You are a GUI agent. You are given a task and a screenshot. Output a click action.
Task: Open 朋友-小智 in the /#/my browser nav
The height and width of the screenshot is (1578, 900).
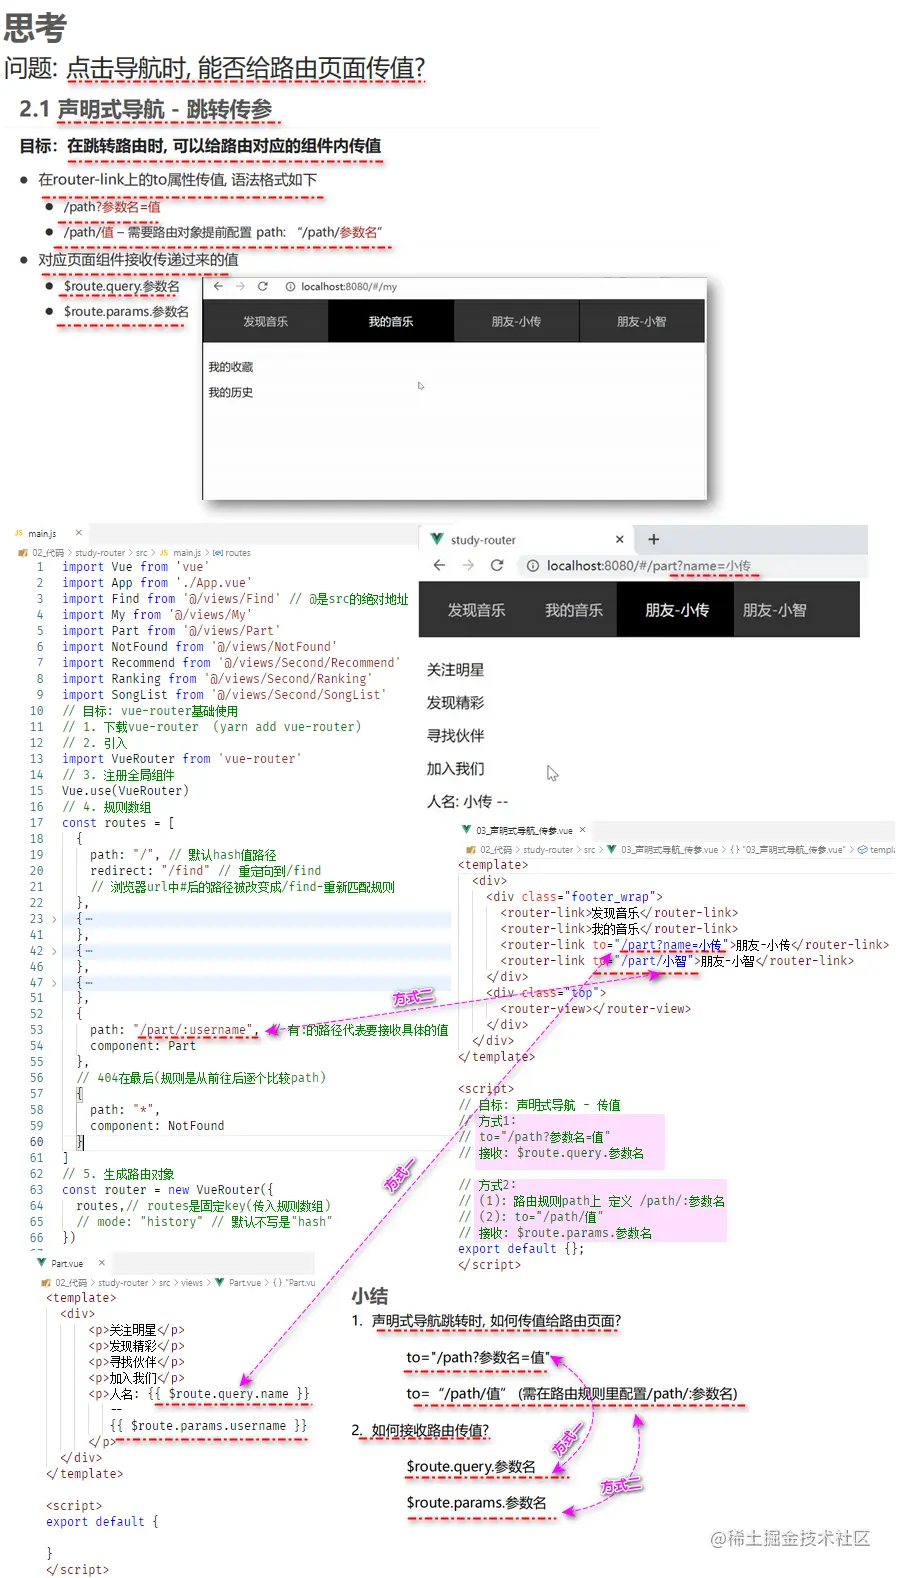(x=641, y=322)
